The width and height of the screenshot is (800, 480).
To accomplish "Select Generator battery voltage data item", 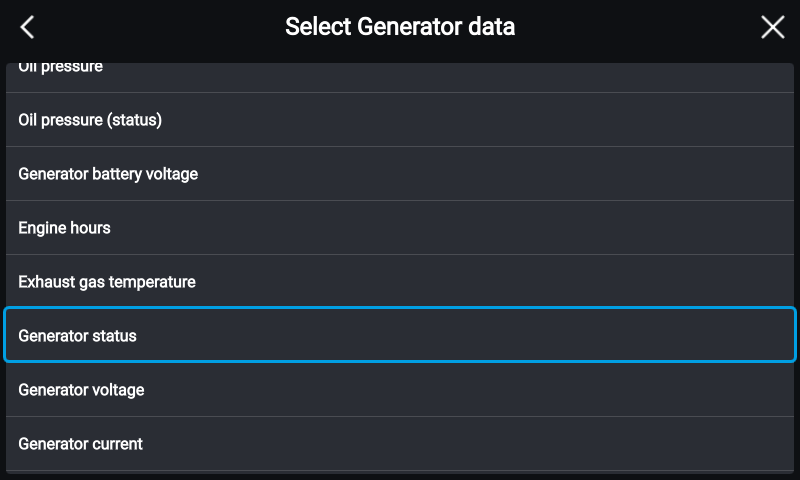I will point(400,174).
